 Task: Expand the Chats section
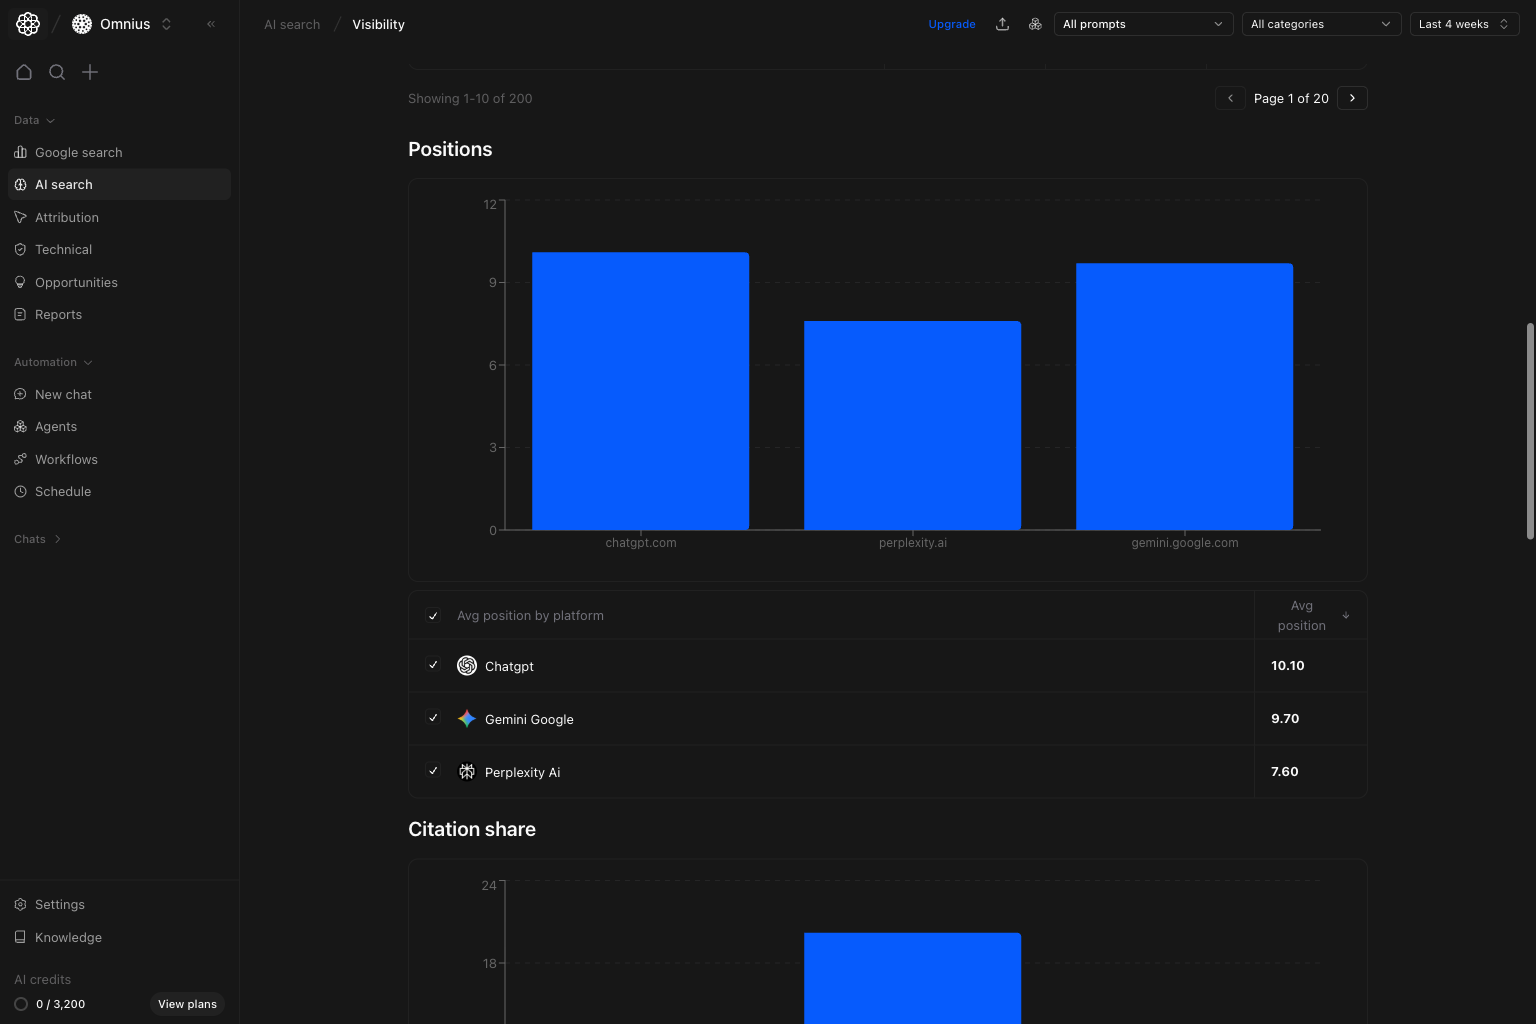click(x=37, y=539)
